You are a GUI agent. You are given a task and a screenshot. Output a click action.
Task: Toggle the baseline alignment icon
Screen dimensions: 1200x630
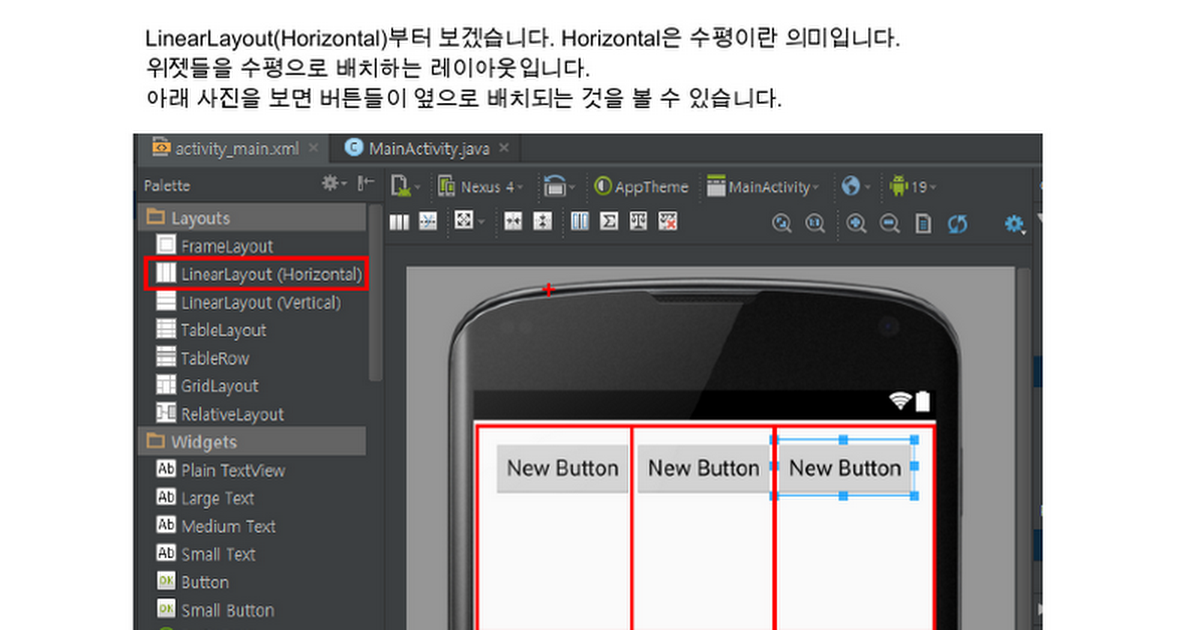tap(428, 222)
